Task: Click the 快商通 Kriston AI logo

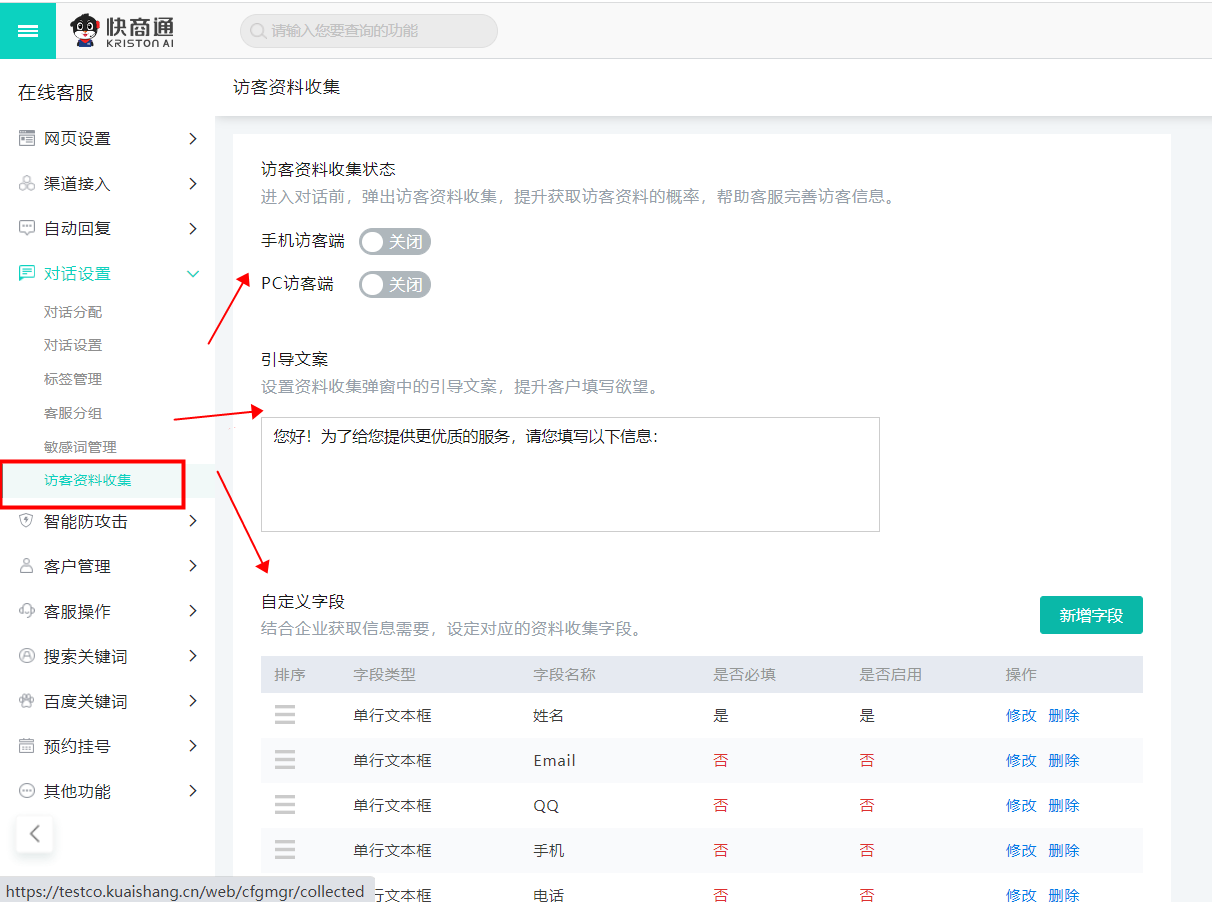Action: [x=122, y=31]
